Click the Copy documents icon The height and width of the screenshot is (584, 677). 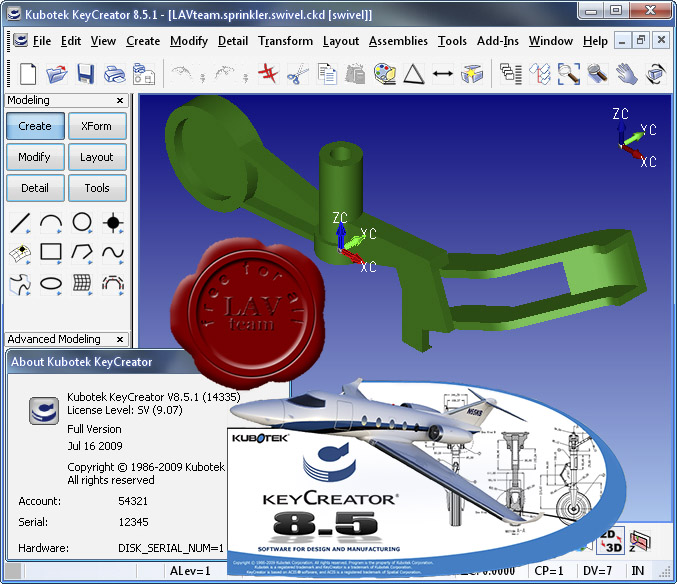[327, 74]
